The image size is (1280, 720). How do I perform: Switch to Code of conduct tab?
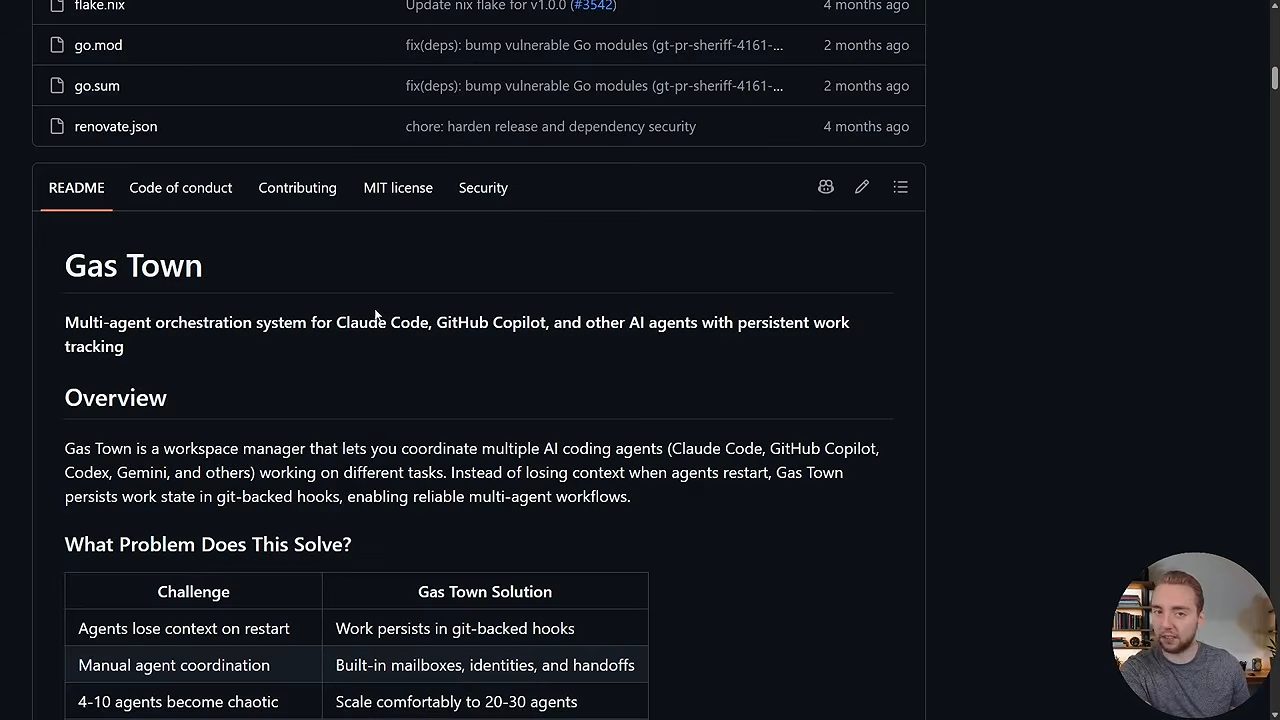point(181,187)
